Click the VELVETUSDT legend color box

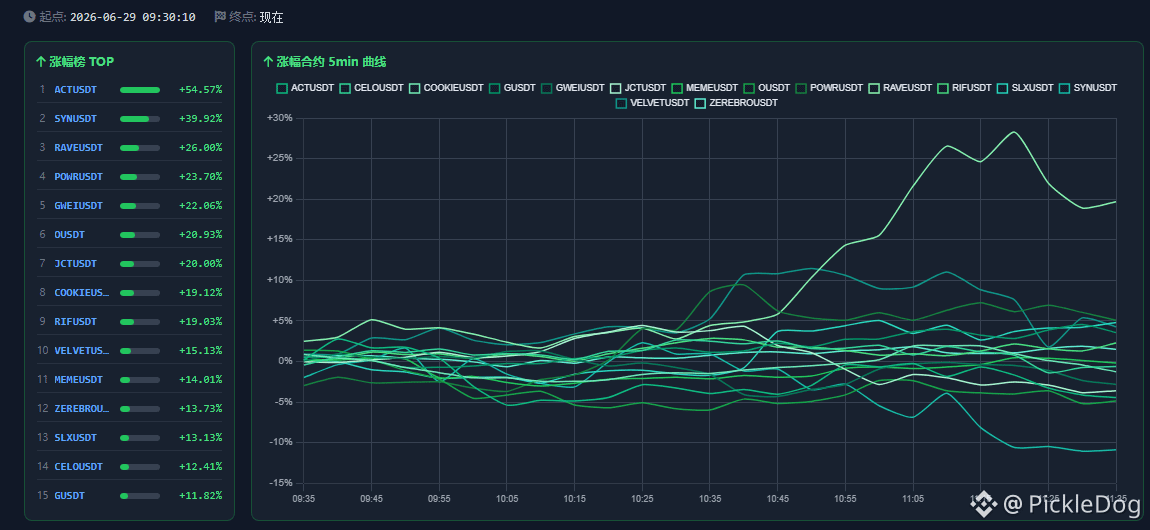(x=621, y=103)
